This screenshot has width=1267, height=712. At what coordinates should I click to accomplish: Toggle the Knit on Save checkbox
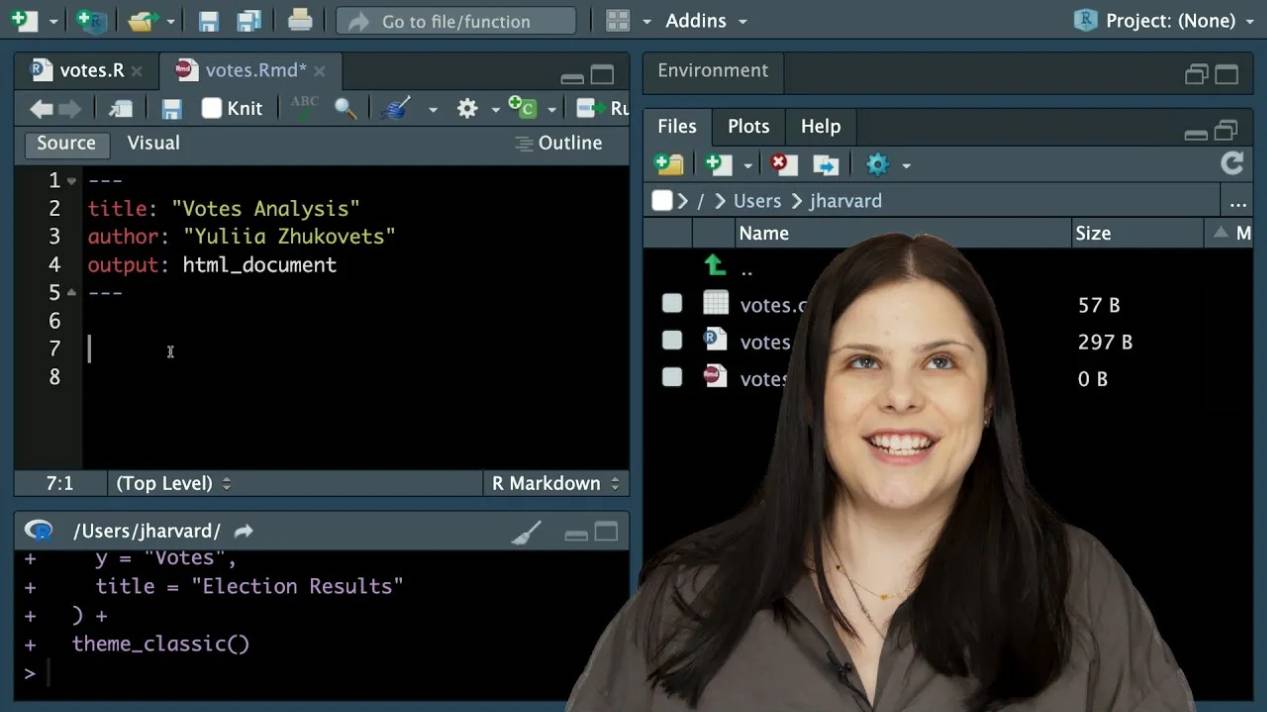(212, 108)
